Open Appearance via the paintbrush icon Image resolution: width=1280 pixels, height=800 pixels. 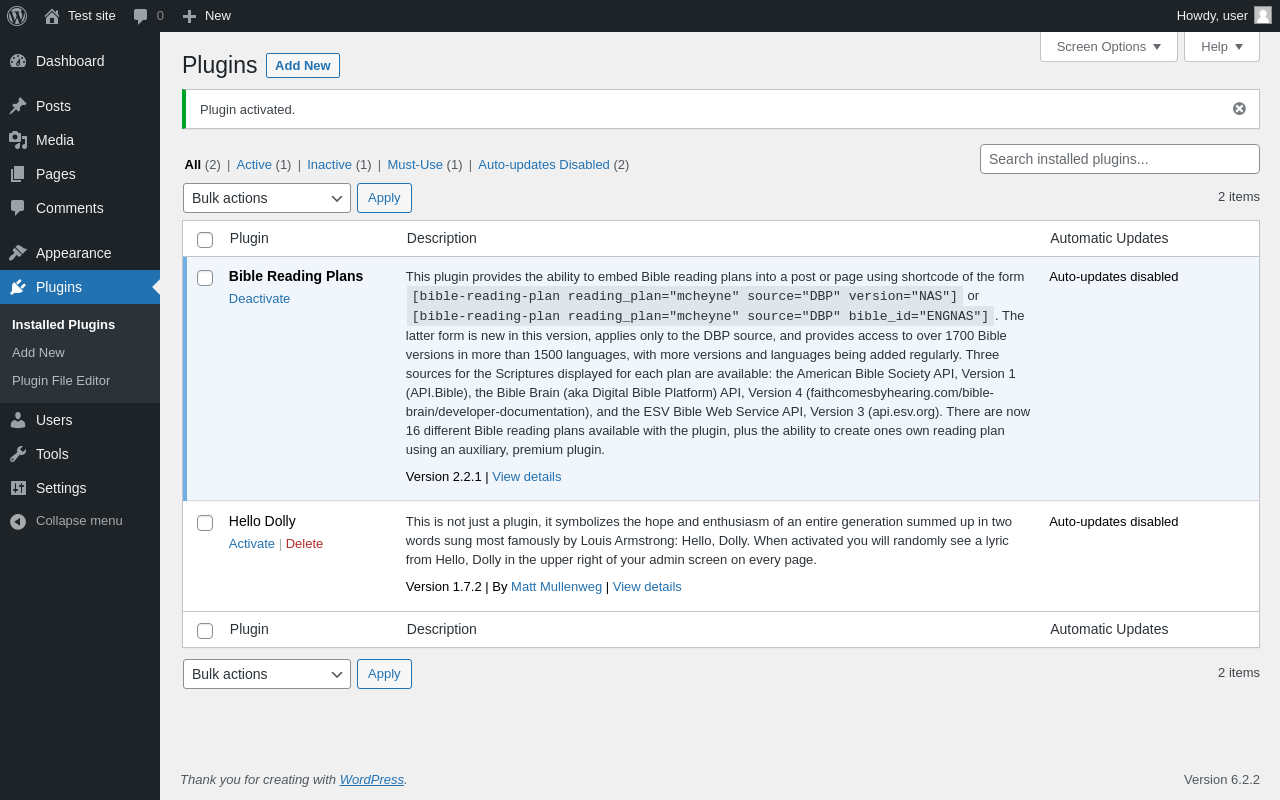[x=18, y=253]
